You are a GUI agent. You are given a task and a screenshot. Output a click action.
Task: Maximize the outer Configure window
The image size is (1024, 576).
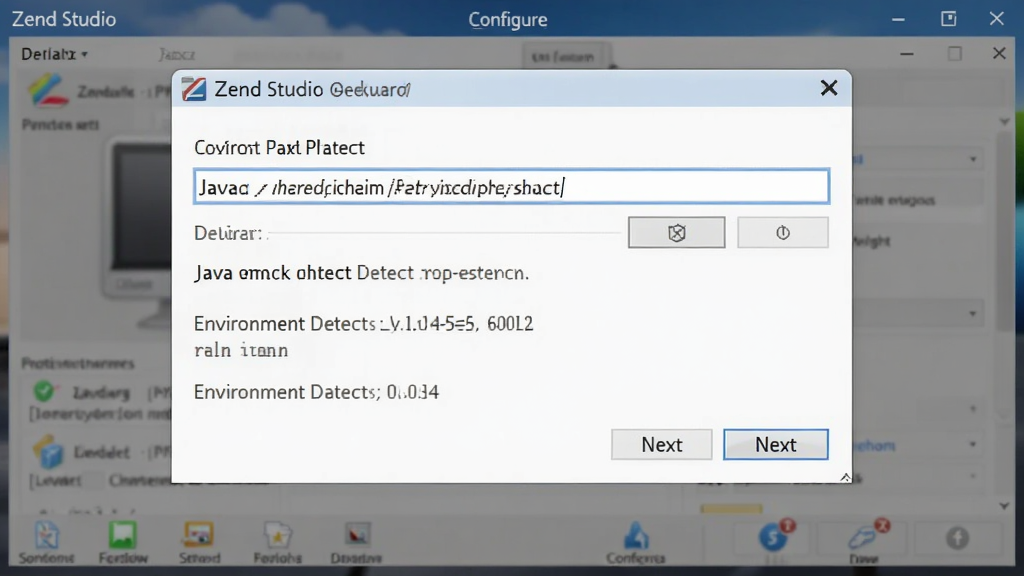point(948,19)
